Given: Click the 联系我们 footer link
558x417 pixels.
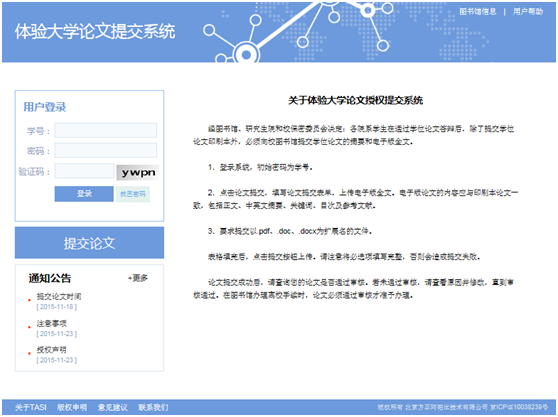Looking at the screenshot, I should tap(153, 407).
